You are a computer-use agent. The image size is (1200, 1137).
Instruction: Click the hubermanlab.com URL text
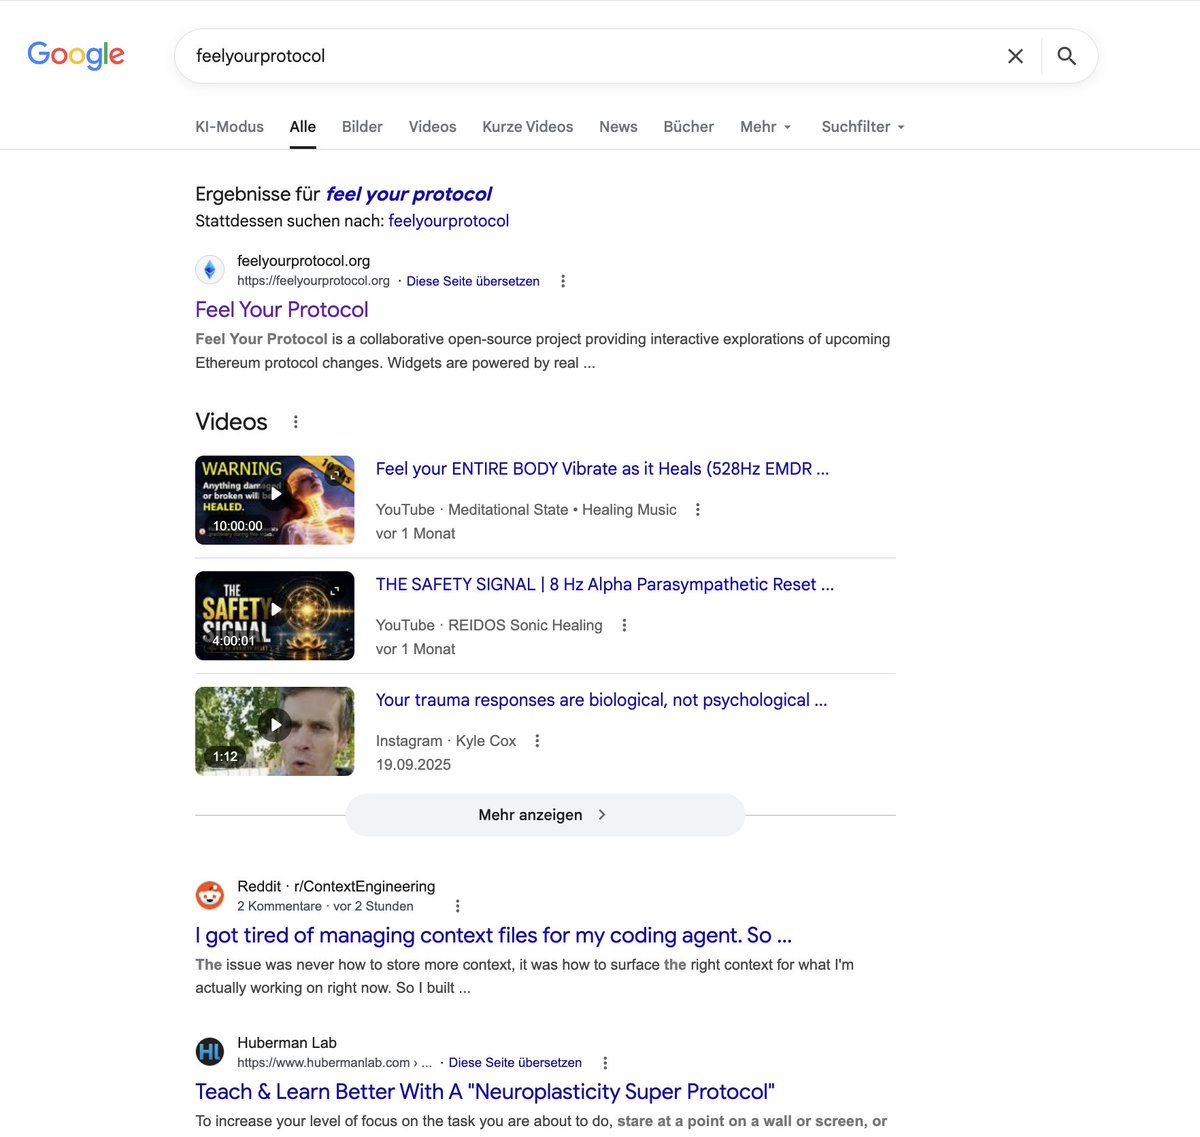click(334, 1063)
